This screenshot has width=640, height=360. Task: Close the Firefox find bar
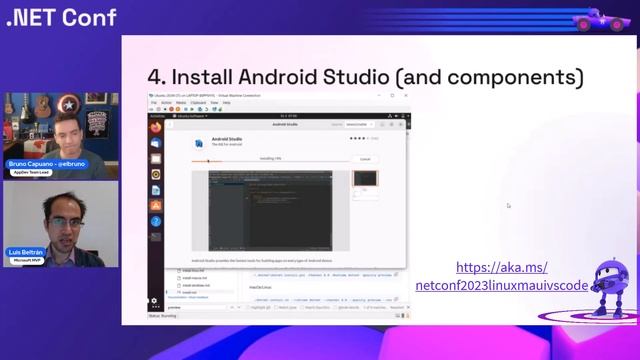[408, 307]
